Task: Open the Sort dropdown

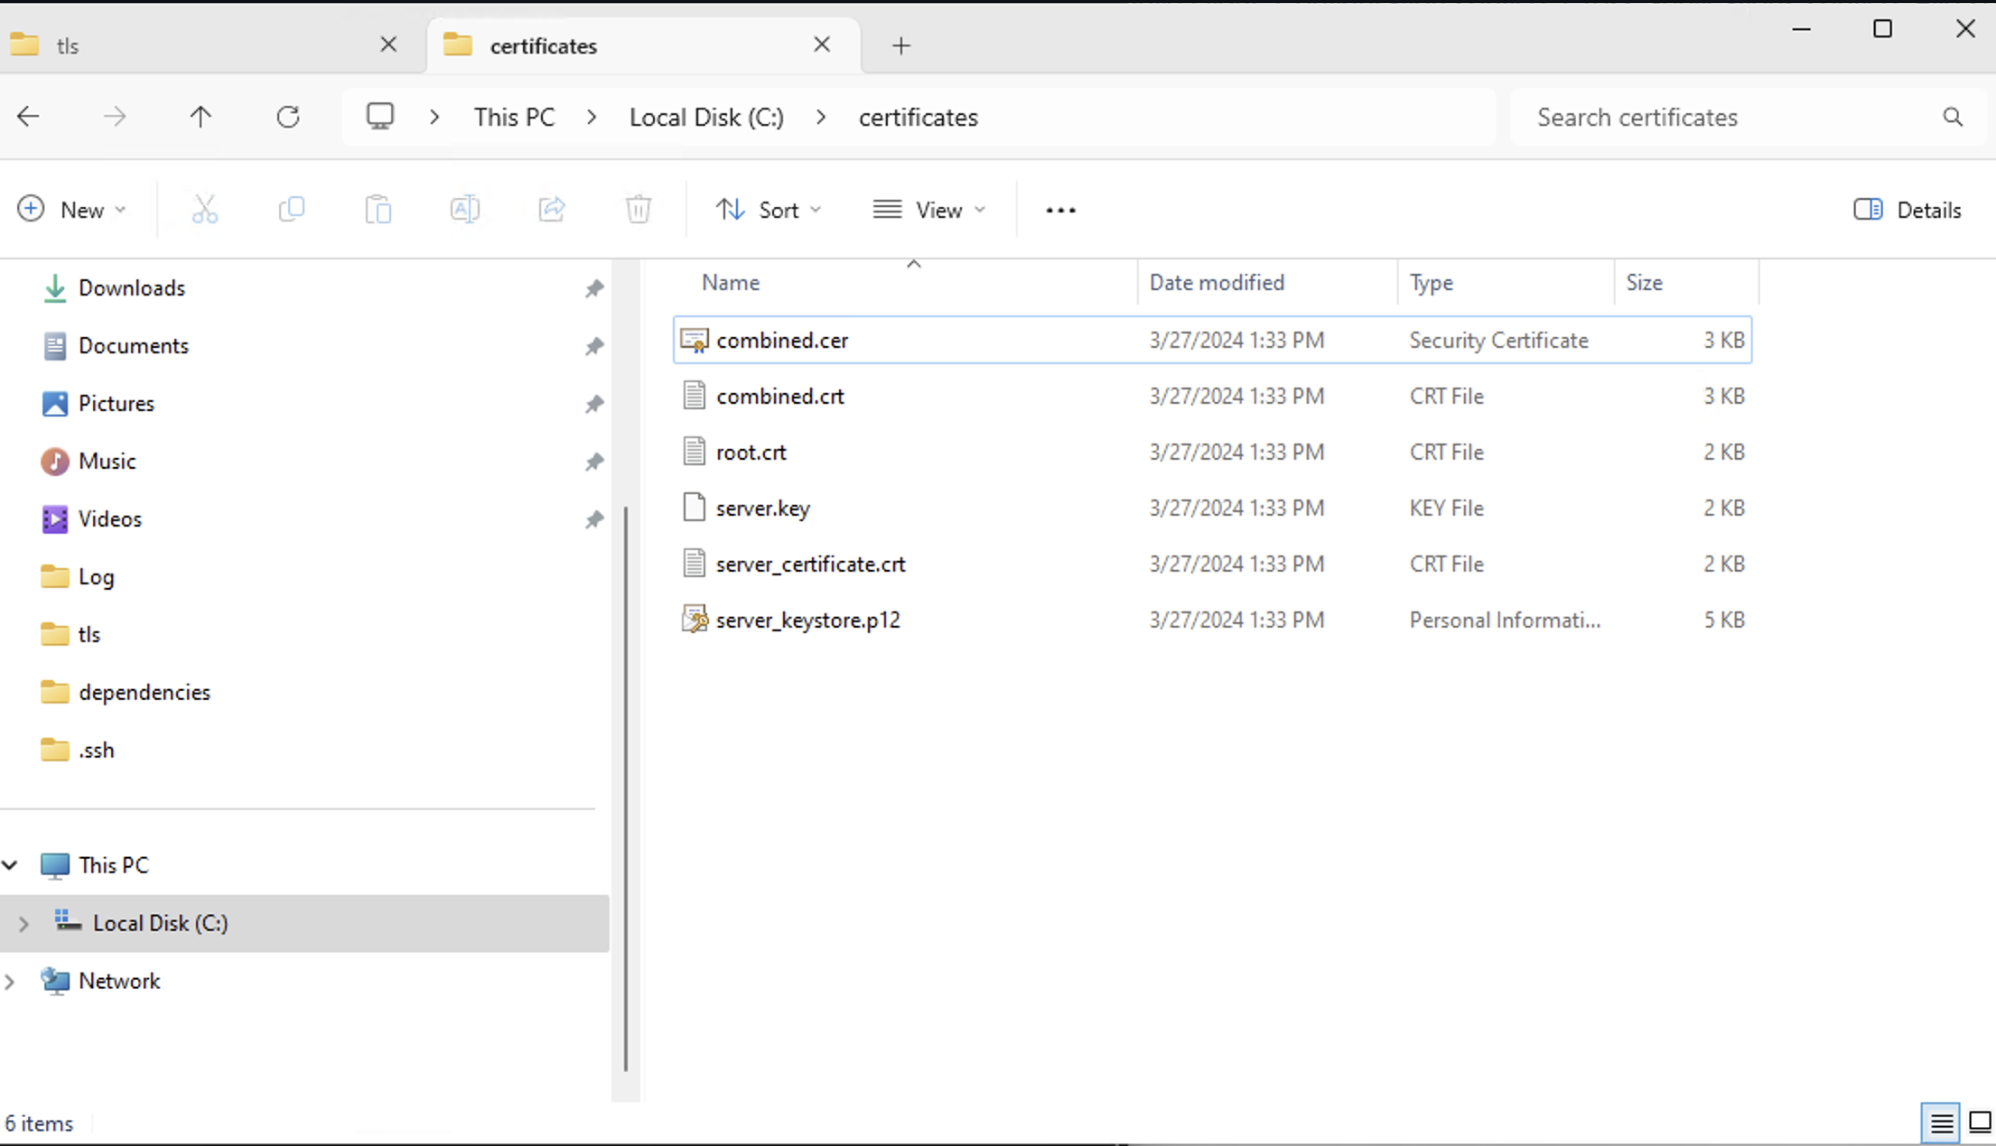Action: click(x=768, y=210)
